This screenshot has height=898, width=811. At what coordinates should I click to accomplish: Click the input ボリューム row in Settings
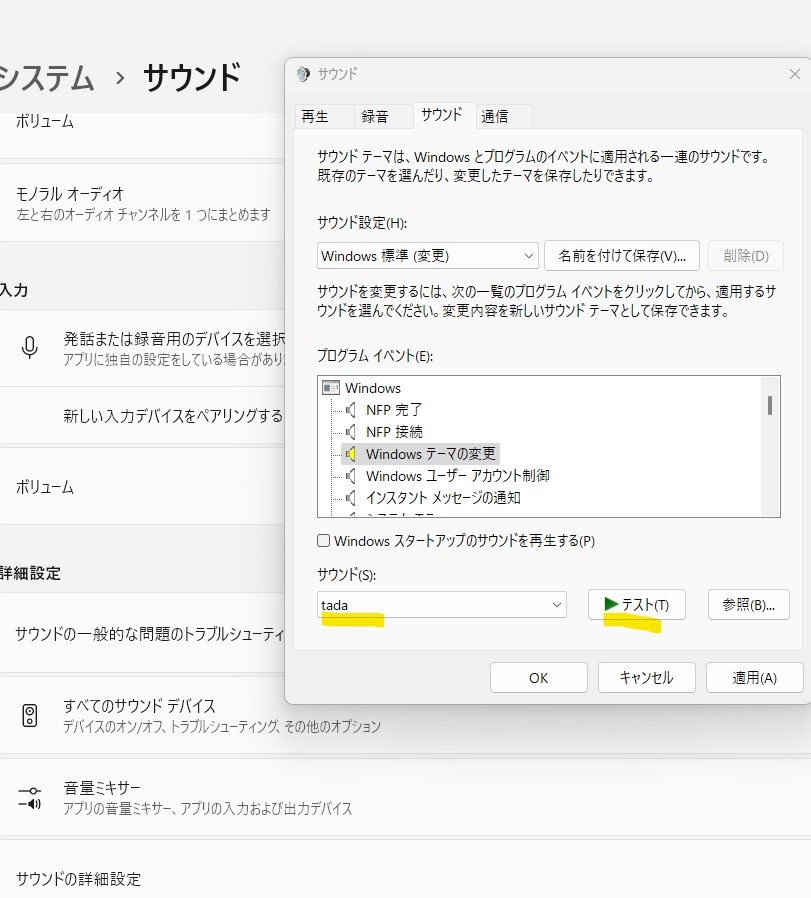click(142, 487)
